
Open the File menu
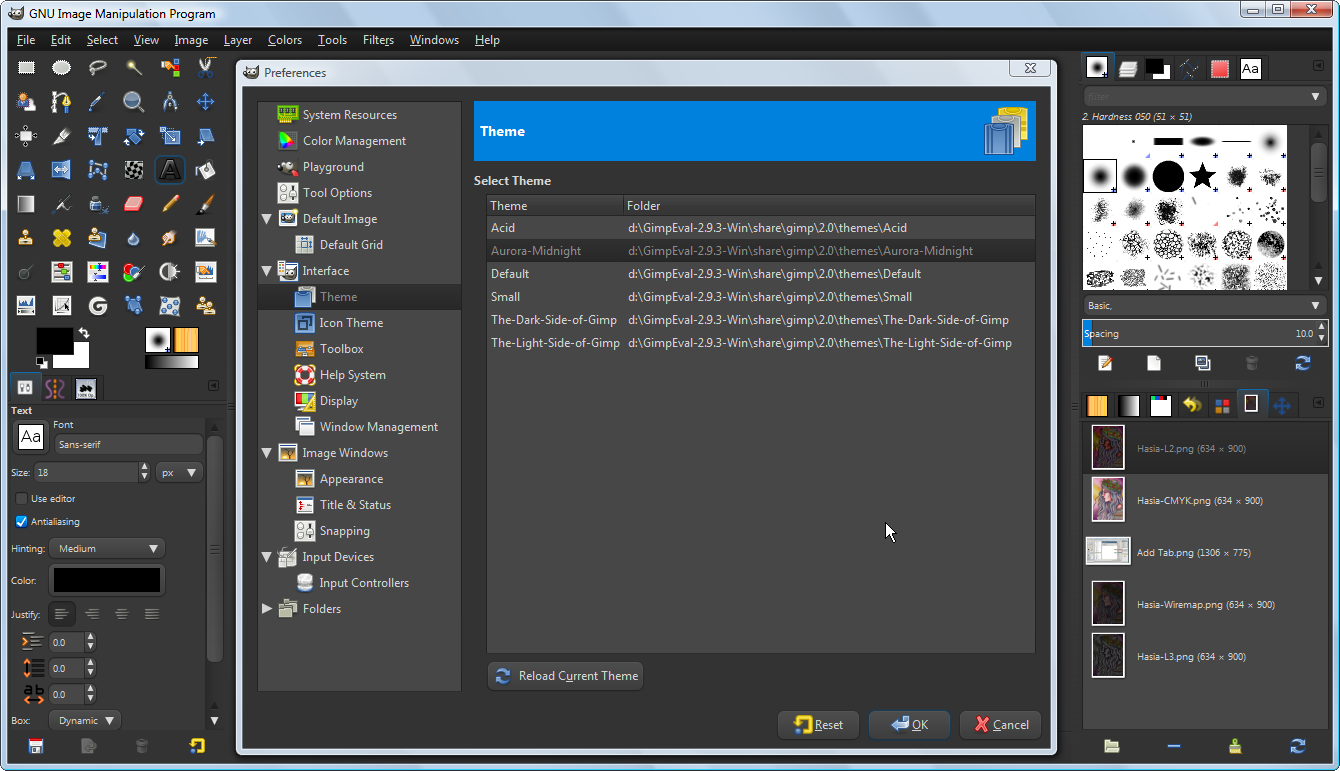click(26, 40)
